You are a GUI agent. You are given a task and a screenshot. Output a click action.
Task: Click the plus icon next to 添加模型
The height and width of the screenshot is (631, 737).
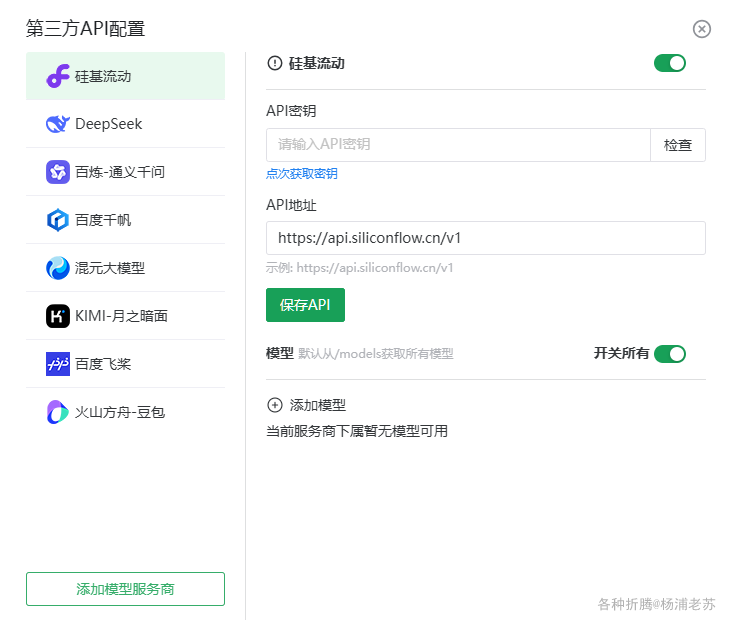pos(274,405)
